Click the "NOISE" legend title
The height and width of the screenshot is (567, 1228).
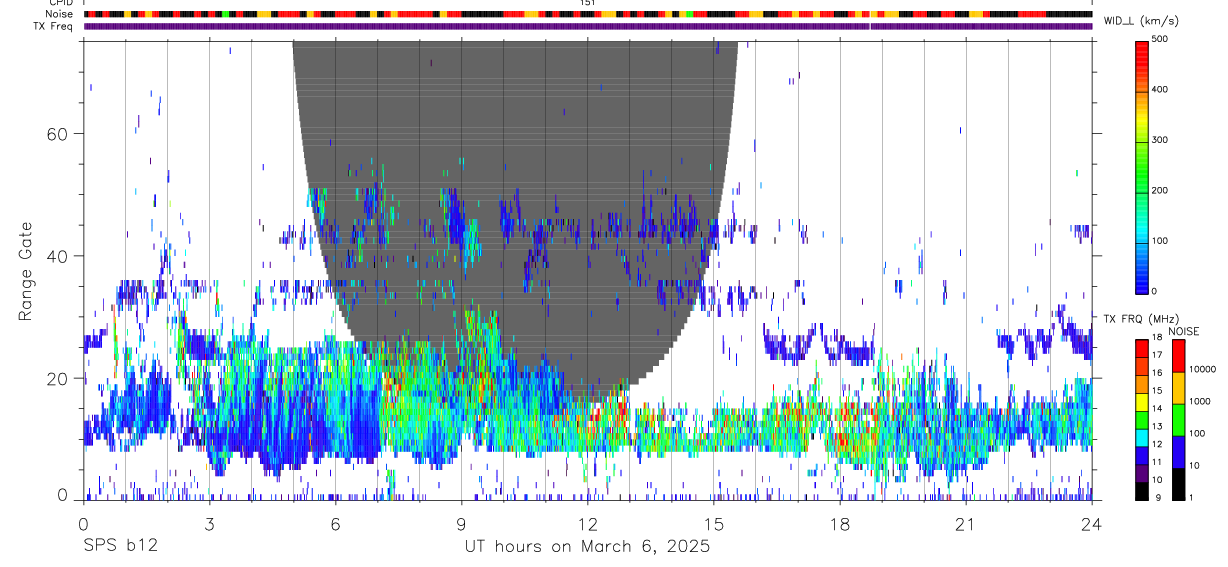tap(1184, 331)
